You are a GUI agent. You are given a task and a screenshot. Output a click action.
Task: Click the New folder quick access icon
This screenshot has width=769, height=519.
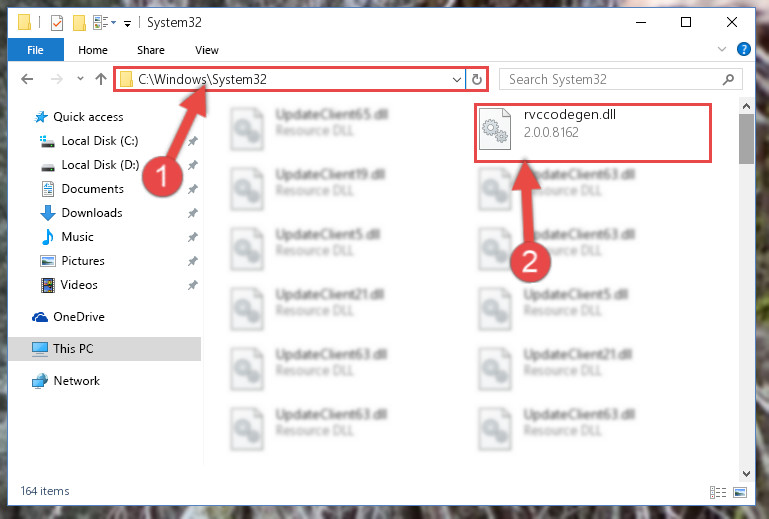79,23
